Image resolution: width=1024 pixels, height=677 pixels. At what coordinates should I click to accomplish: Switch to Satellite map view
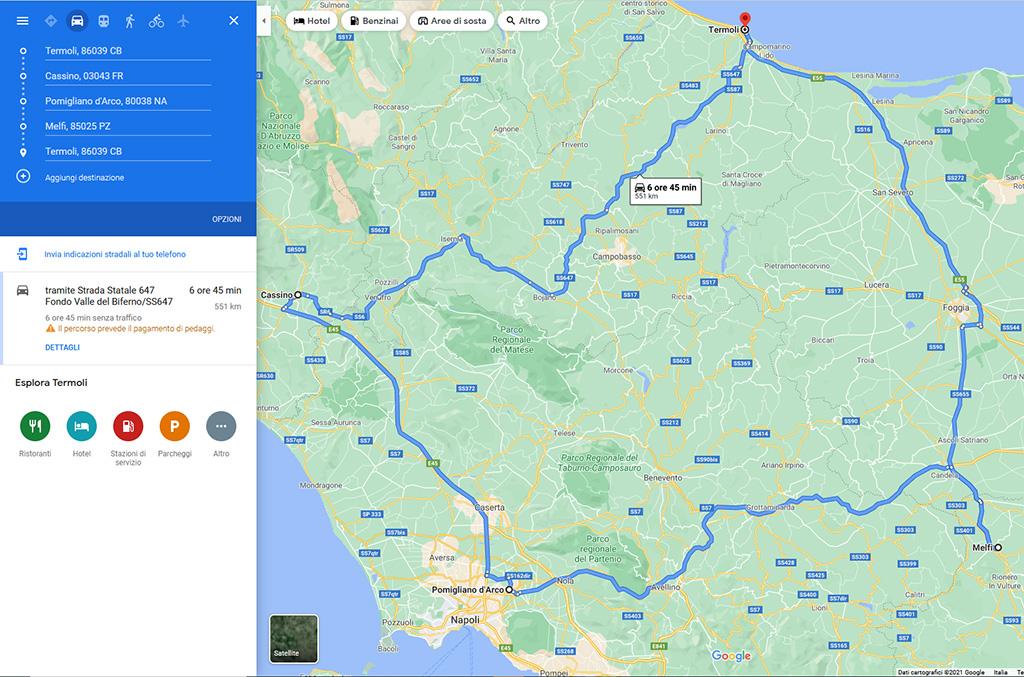(294, 639)
